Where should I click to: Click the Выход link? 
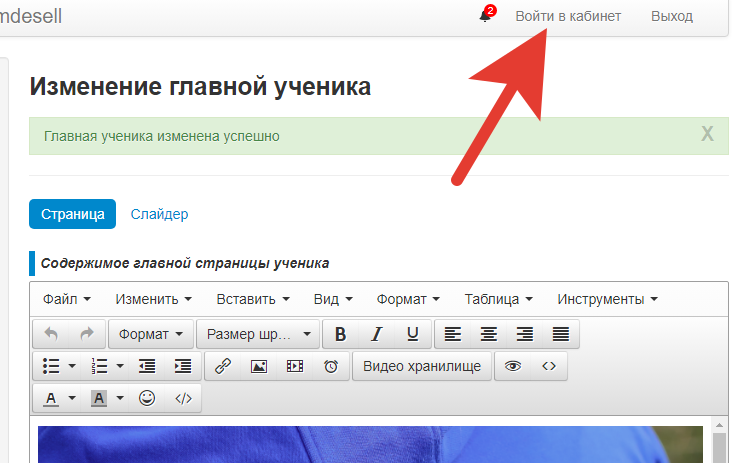click(x=672, y=17)
